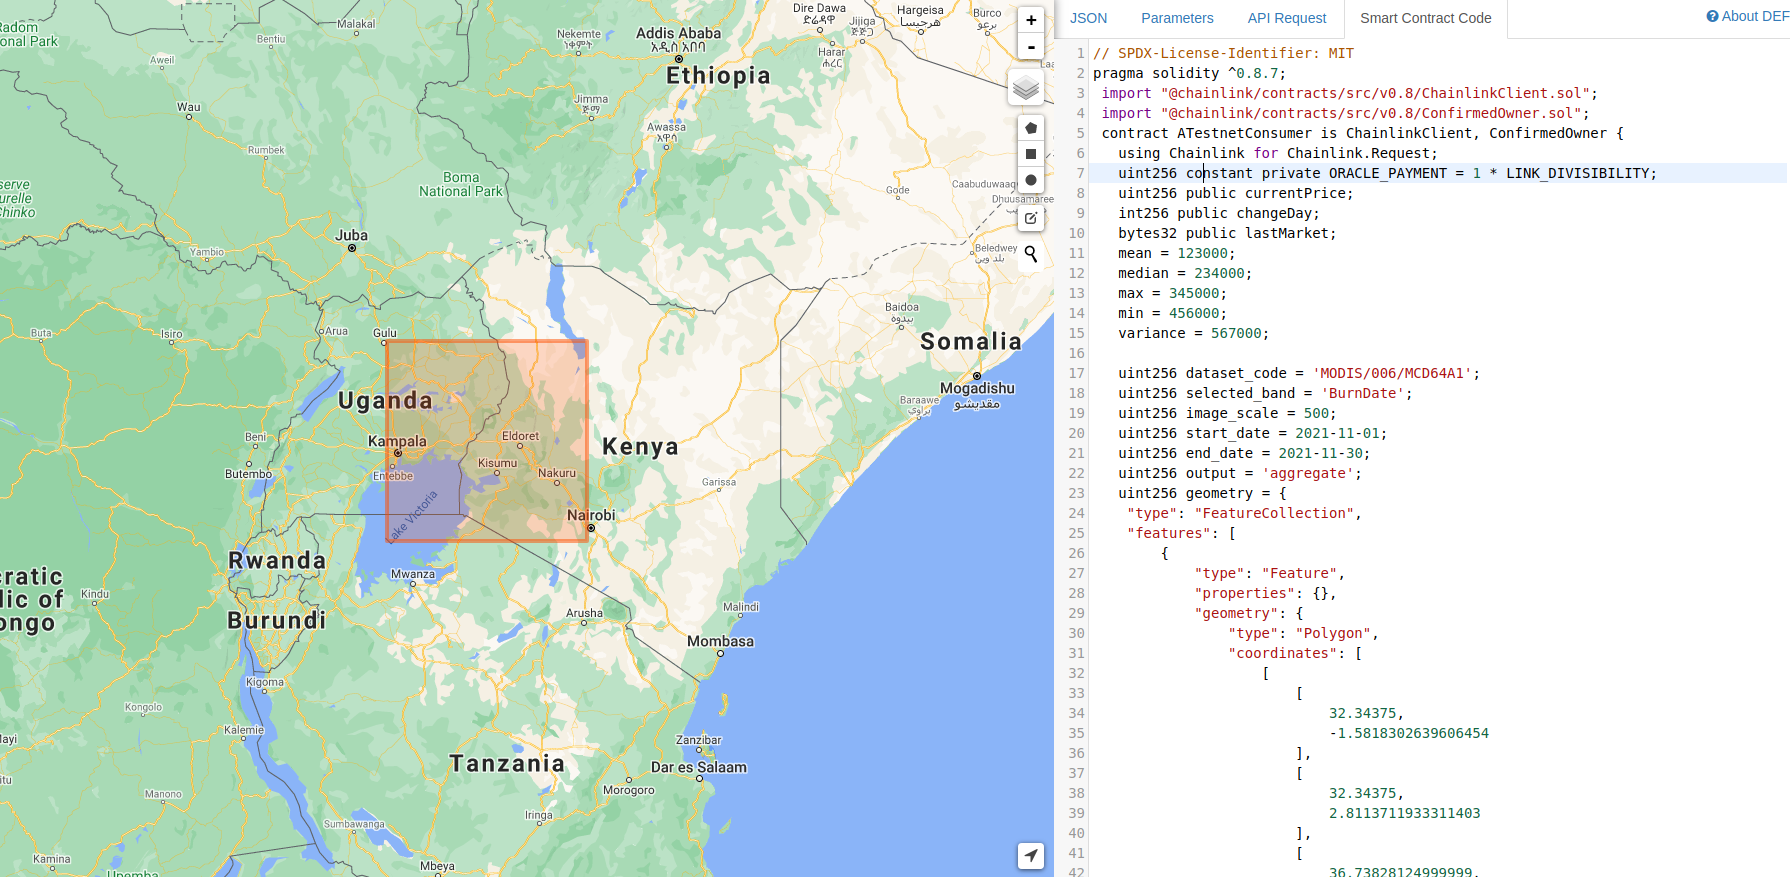This screenshot has height=877, width=1790.
Task: Click the Nairobi city marker
Action: pyautogui.click(x=591, y=528)
